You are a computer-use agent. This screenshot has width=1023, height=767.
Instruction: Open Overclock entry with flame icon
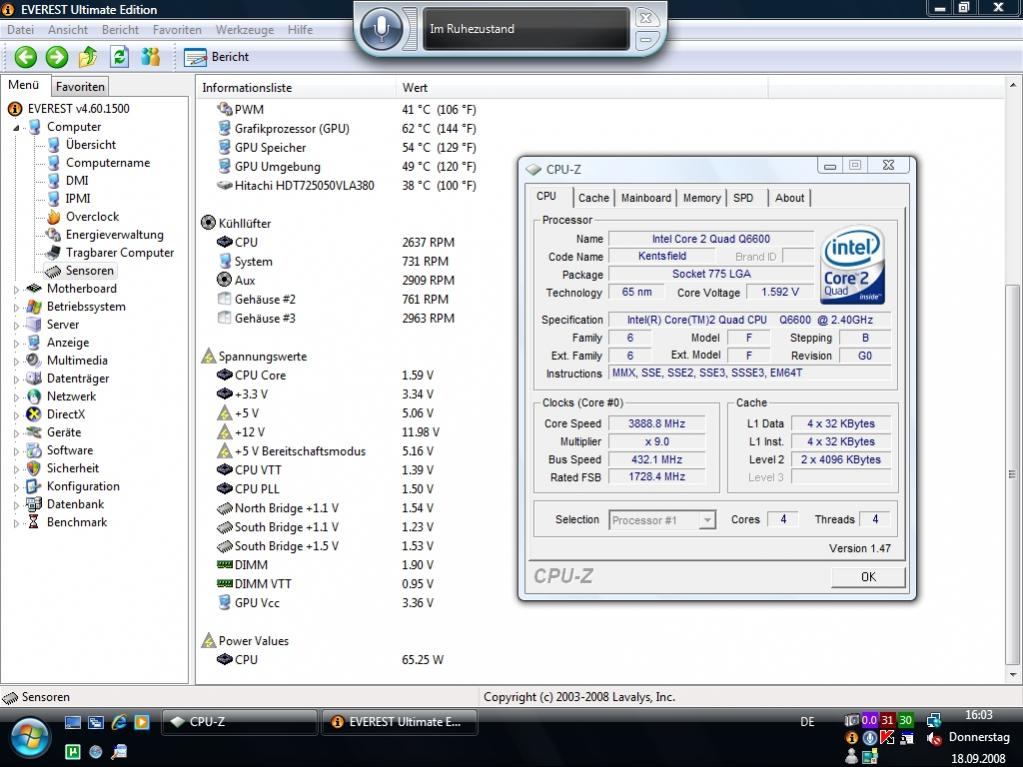[92, 217]
